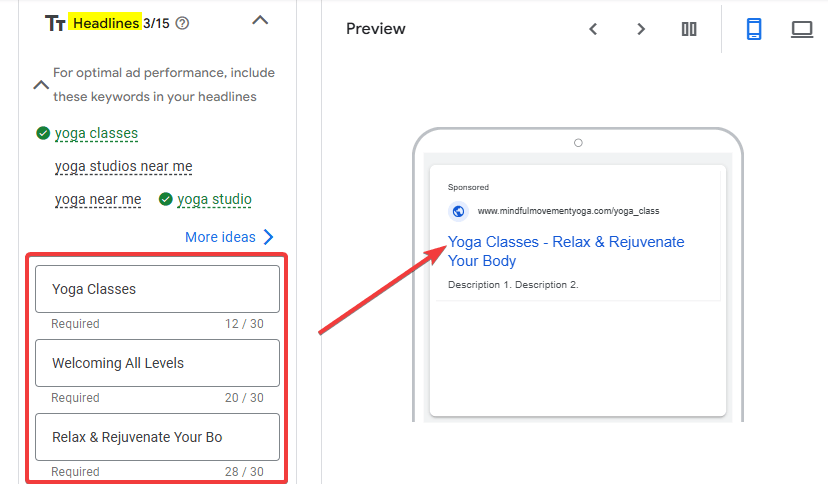
Task: Click 'Required' label under Yoga Classes field
Action: tap(75, 324)
